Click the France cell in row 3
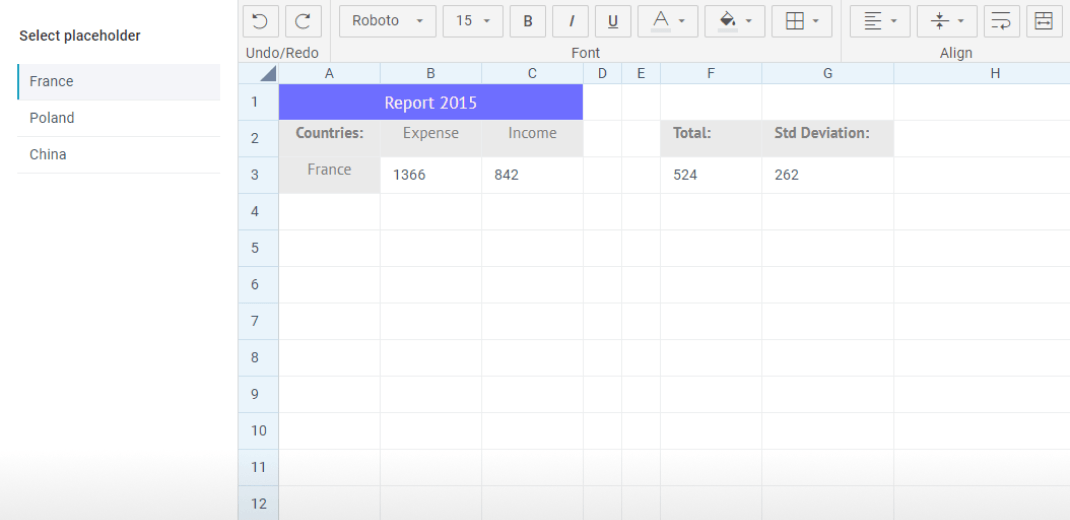Screen dimensions: 1070x520 click(x=330, y=175)
